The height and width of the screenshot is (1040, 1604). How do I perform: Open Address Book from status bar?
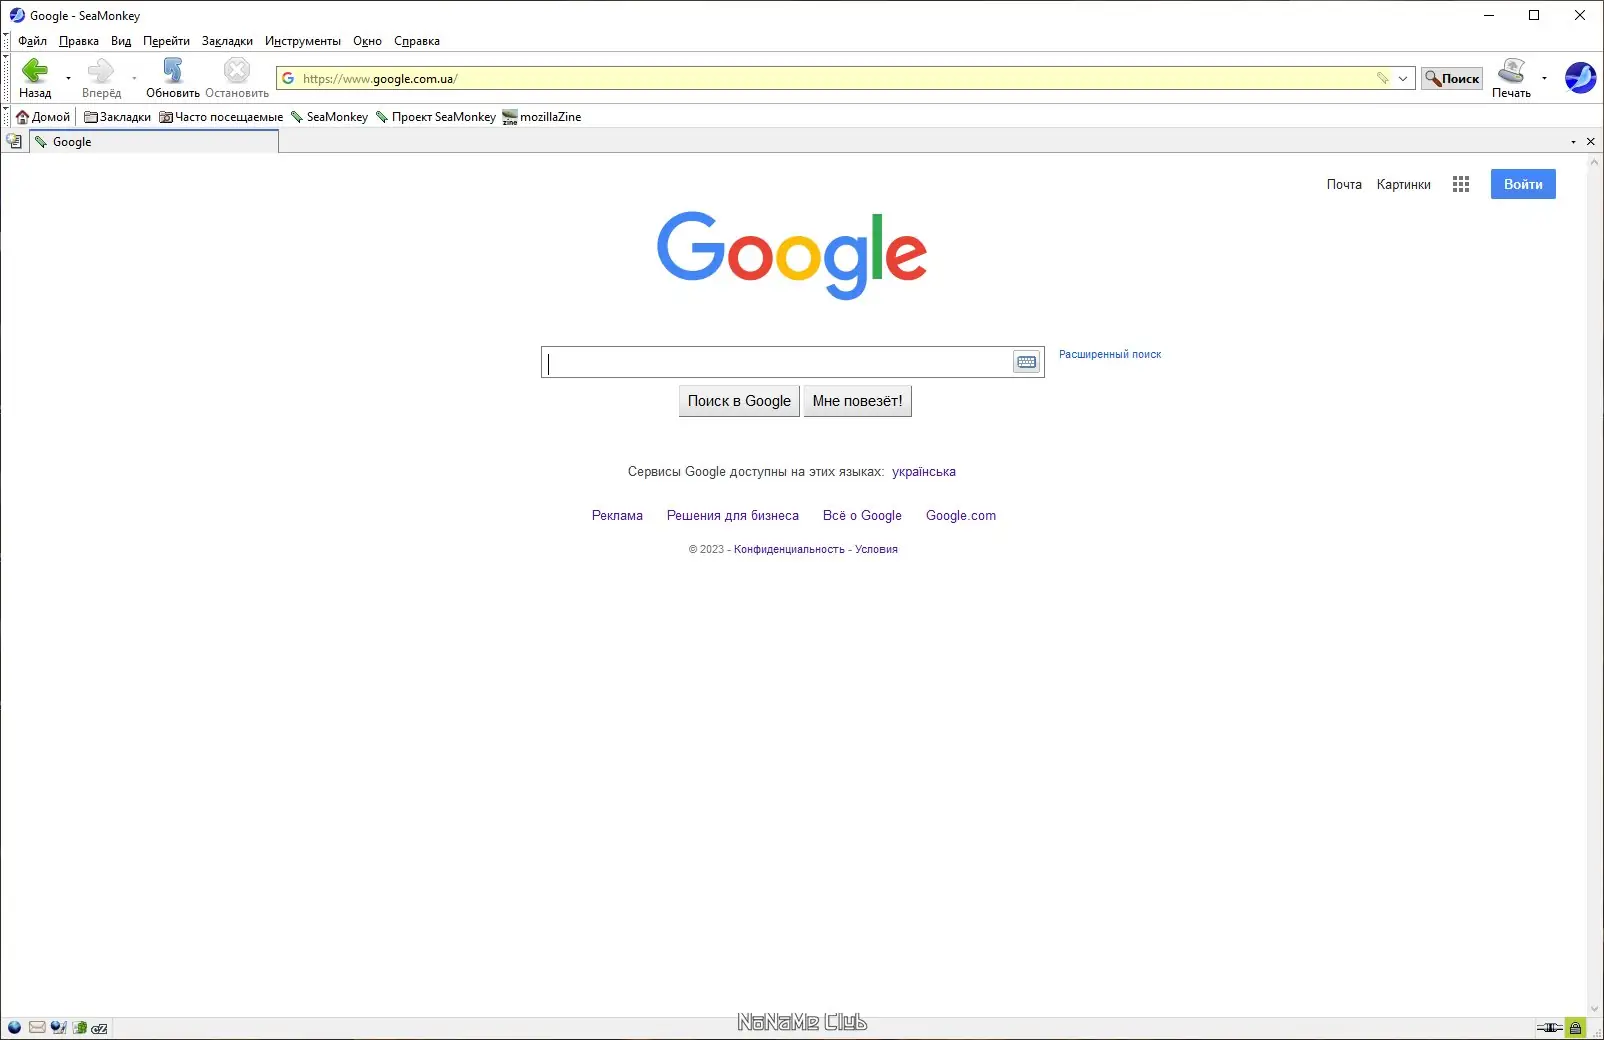point(79,1027)
